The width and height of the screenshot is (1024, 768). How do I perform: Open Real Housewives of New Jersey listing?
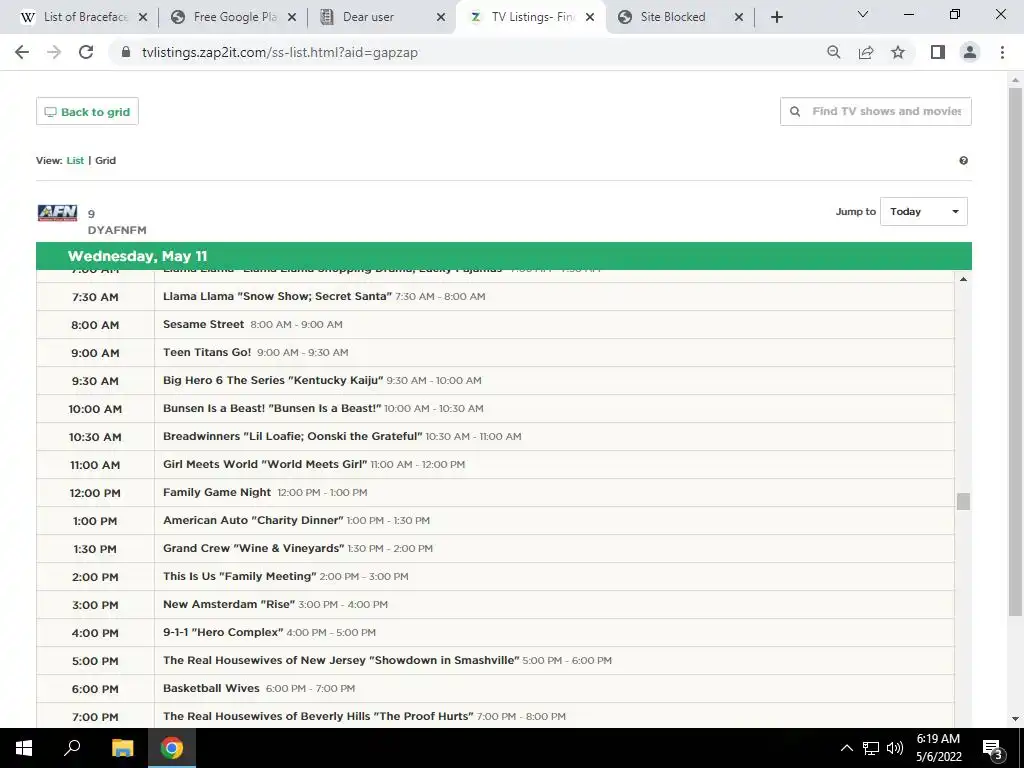pyautogui.click(x=341, y=661)
